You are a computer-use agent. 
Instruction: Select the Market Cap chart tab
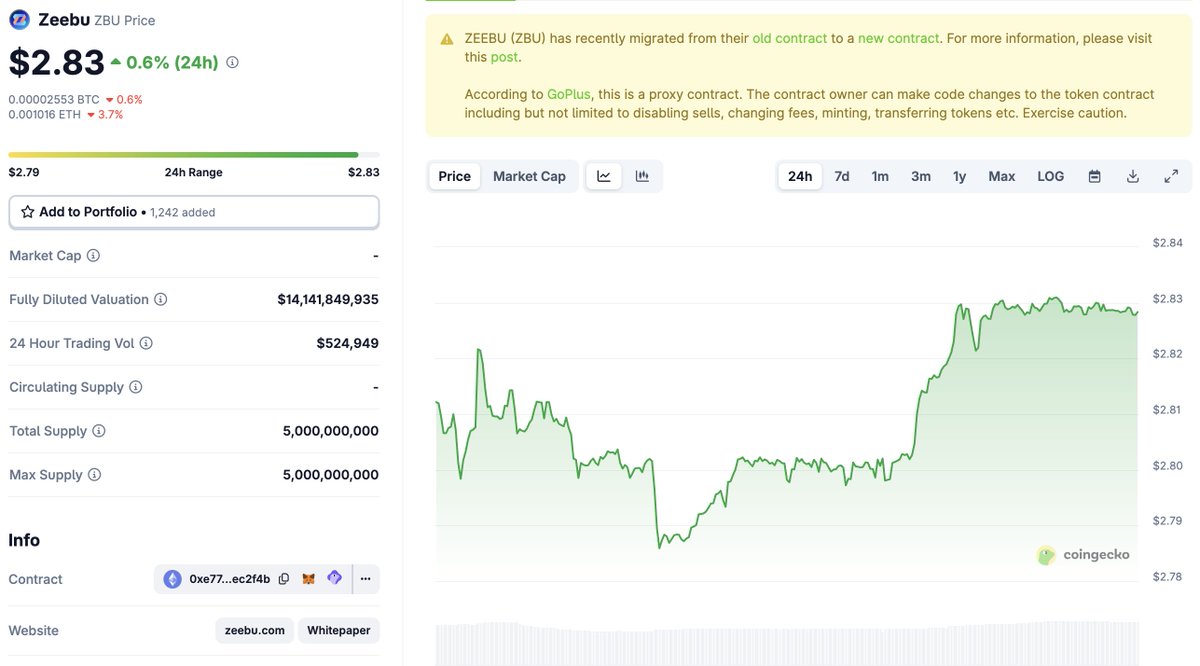529,176
